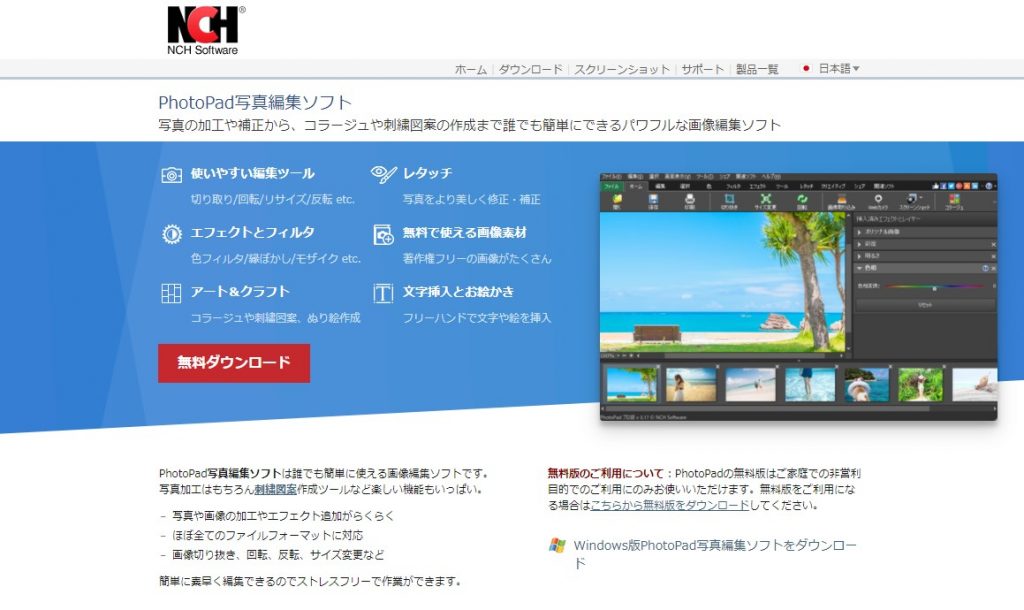Viewport: 1024px width, 610px height.
Task: Click the コラージュ colorful tiles icon in PhotoPad
Action: click(x=954, y=199)
